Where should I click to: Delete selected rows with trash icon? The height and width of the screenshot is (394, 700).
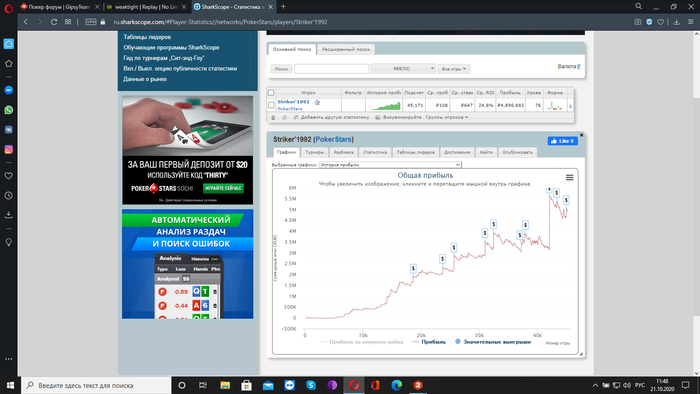pos(273,117)
